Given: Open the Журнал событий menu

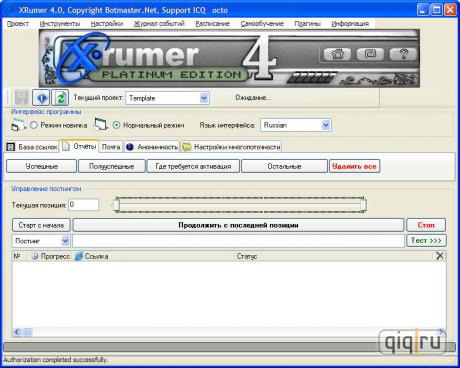Looking at the screenshot, I should 159,24.
